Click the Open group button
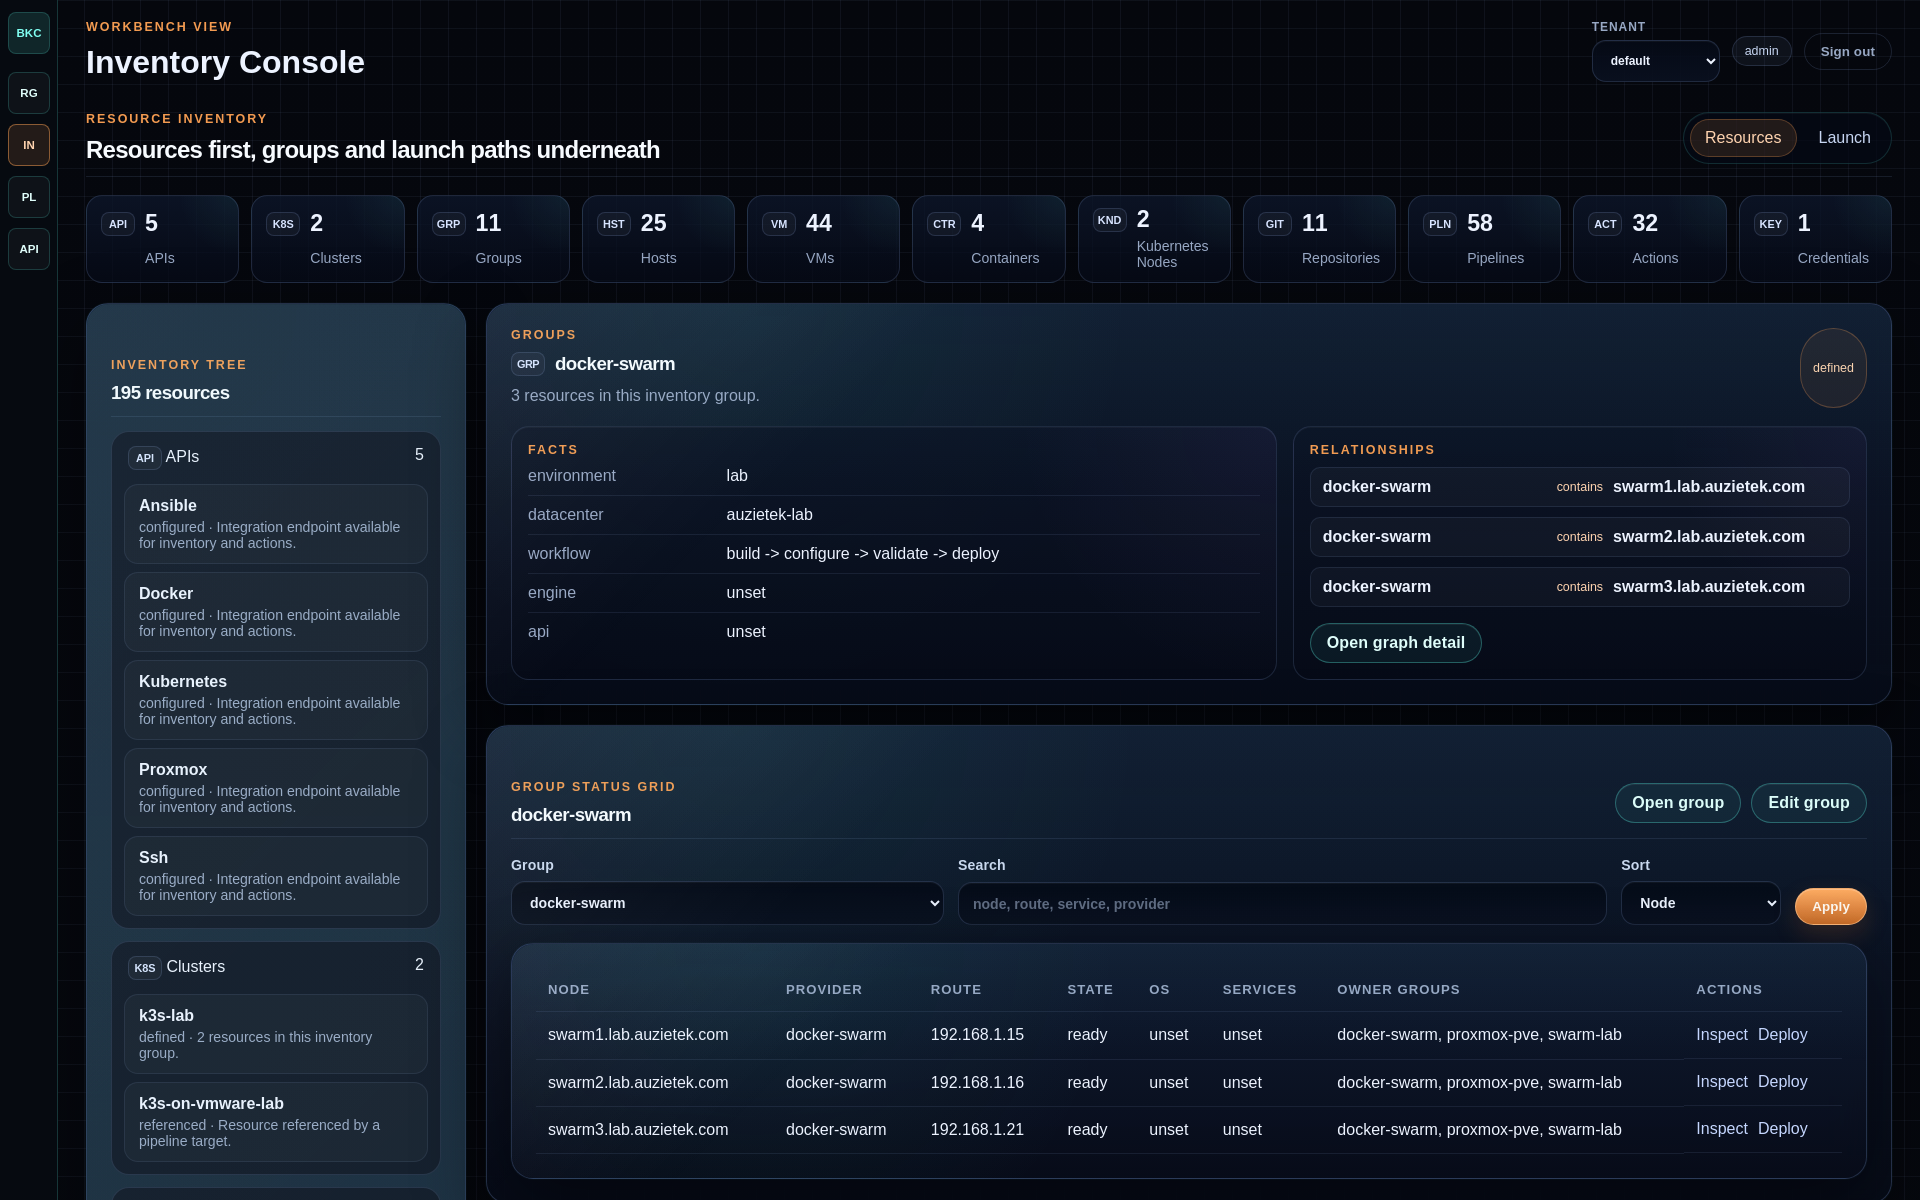 click(1677, 803)
